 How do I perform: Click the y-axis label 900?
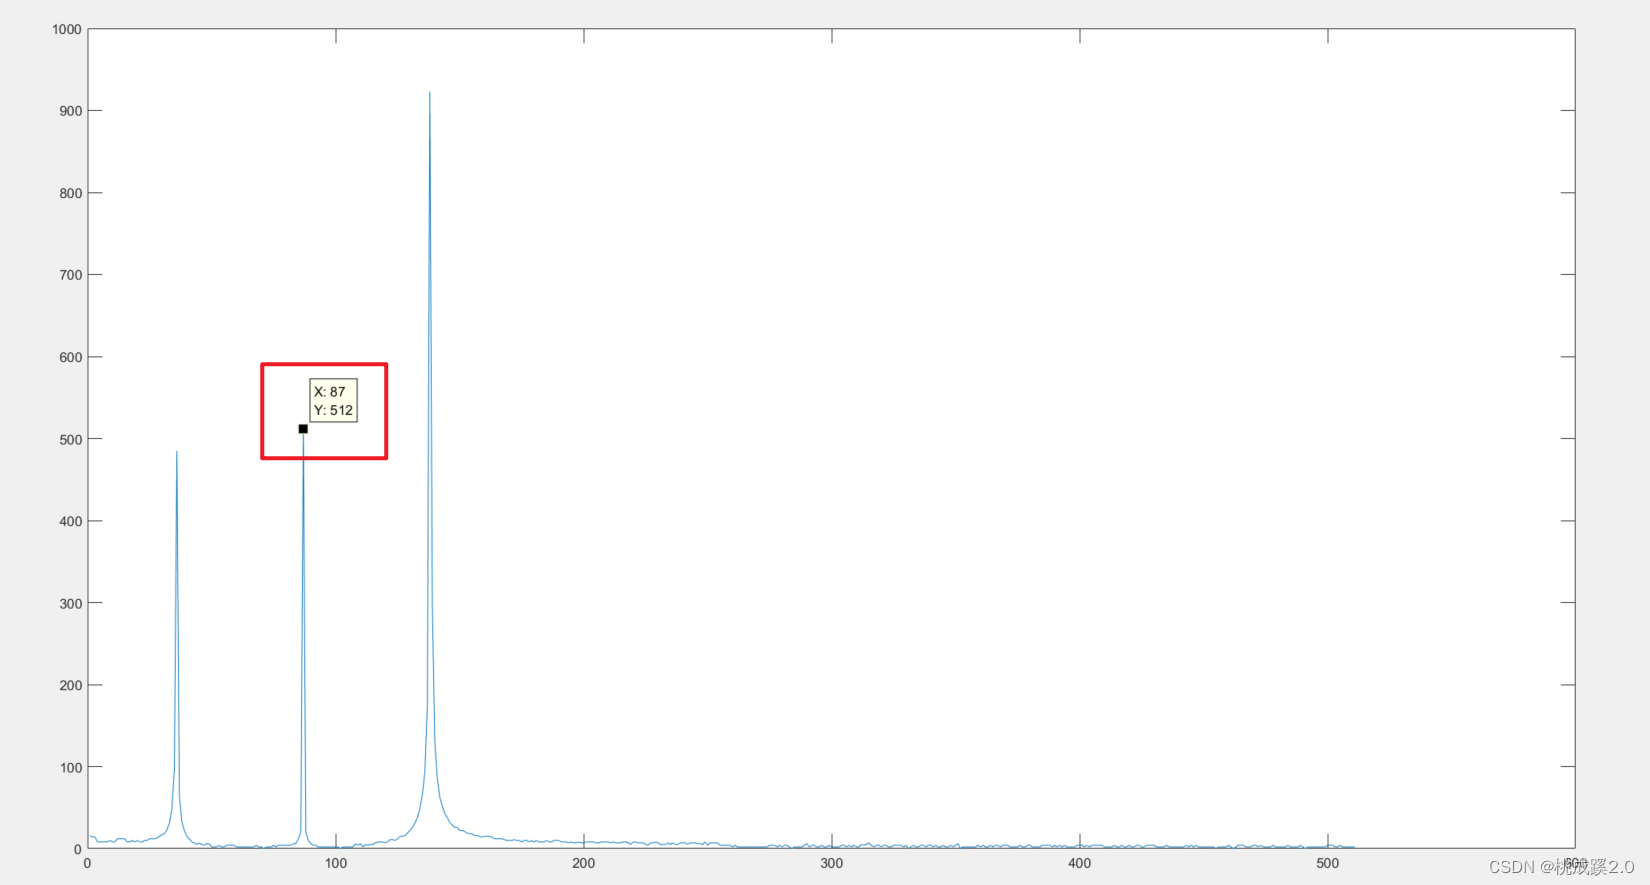[71, 111]
